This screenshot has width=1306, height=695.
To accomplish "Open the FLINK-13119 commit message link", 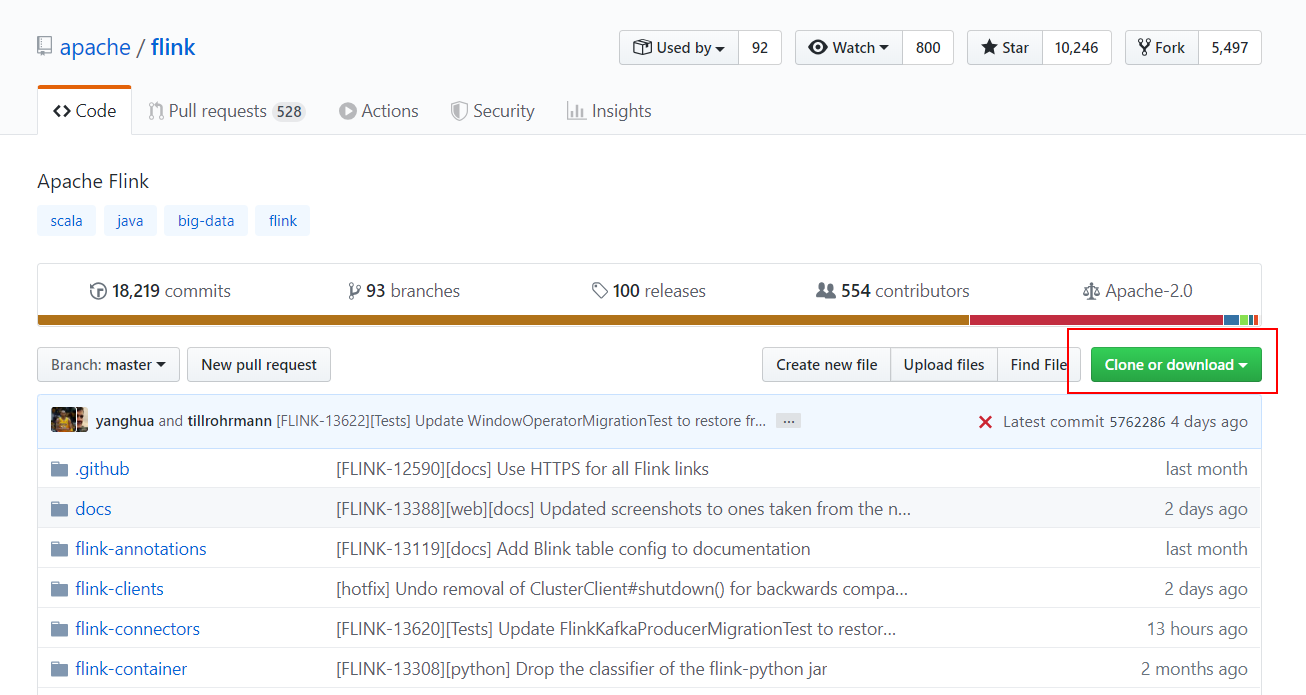I will (573, 549).
